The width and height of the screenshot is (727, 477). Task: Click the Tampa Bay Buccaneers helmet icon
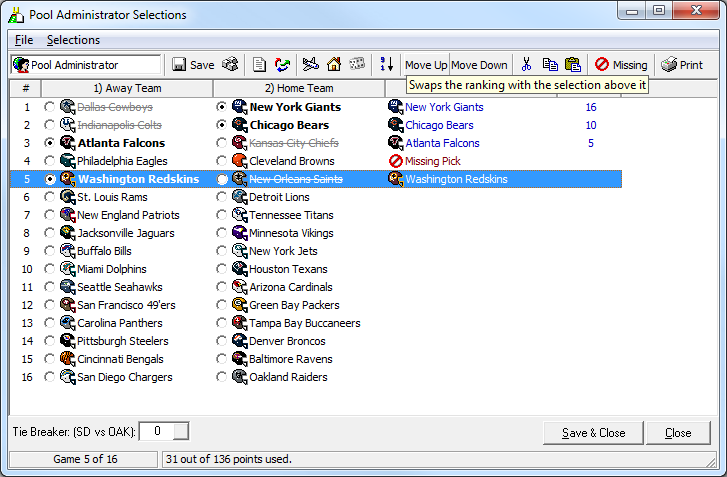click(240, 323)
